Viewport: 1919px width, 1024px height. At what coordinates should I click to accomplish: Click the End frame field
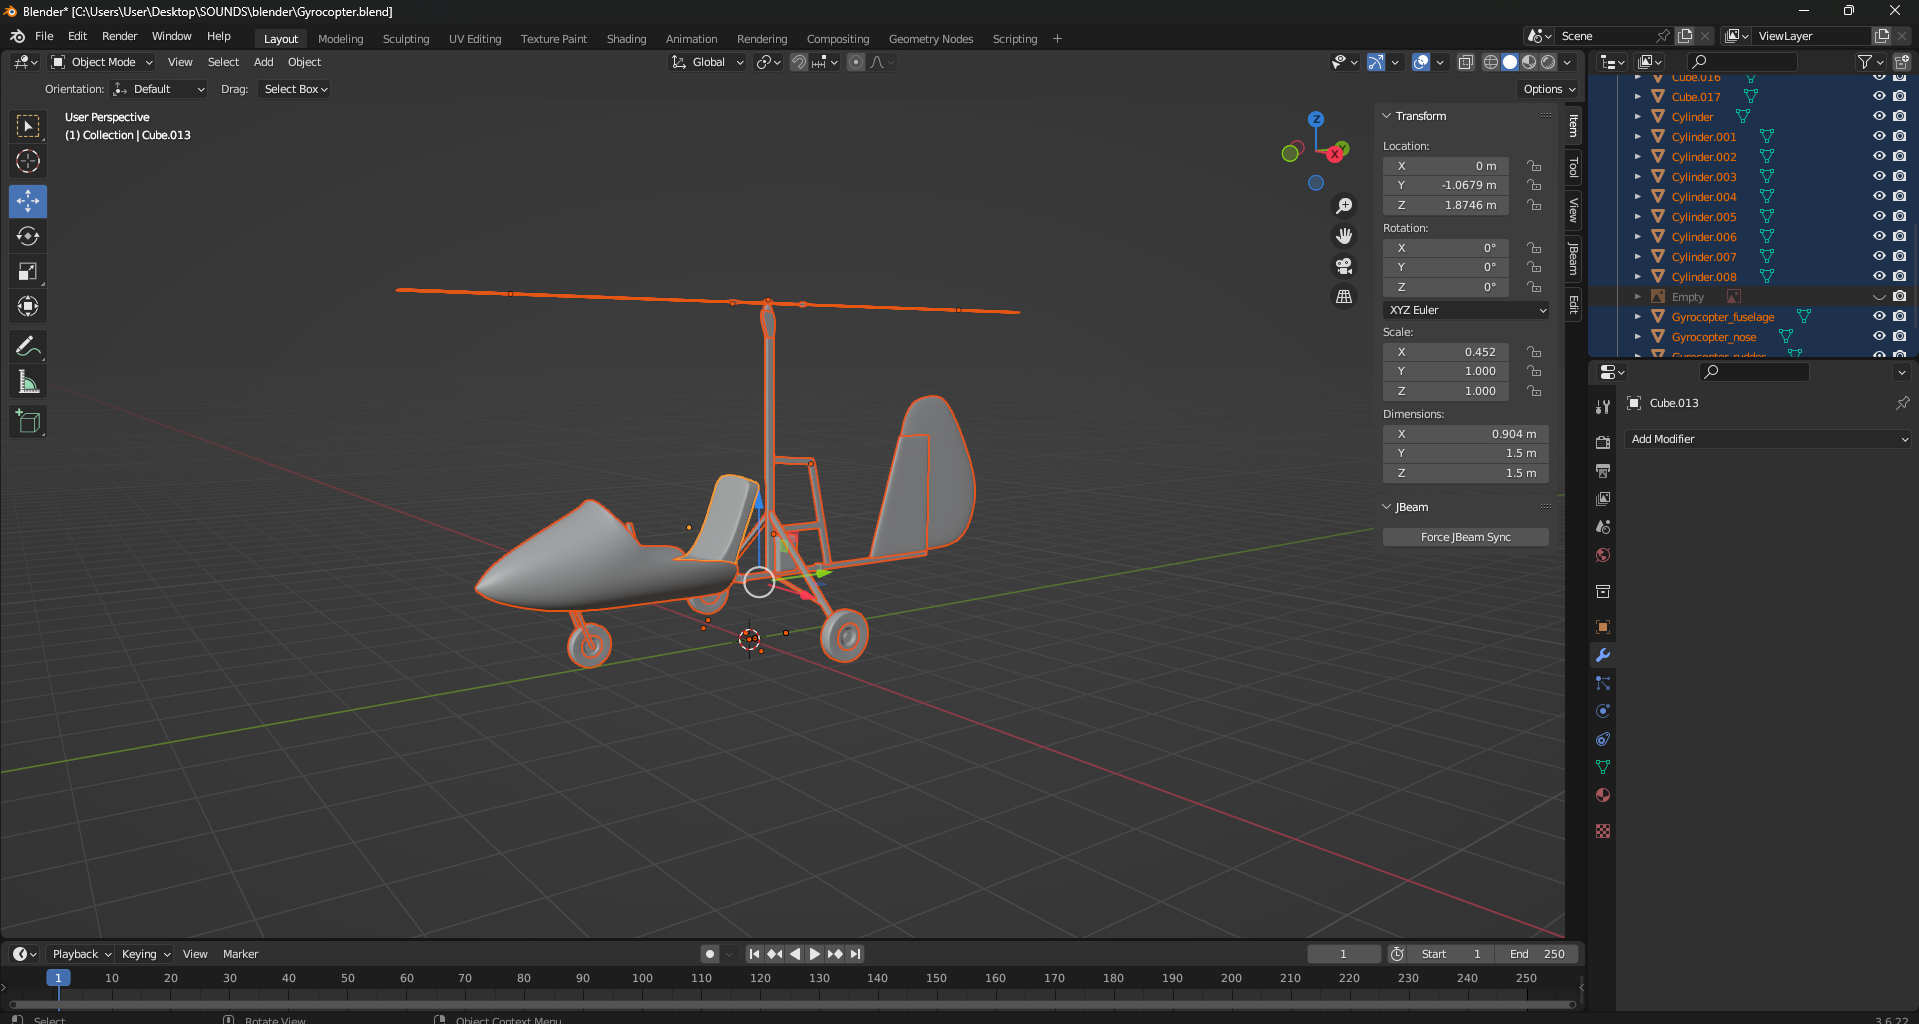1538,954
